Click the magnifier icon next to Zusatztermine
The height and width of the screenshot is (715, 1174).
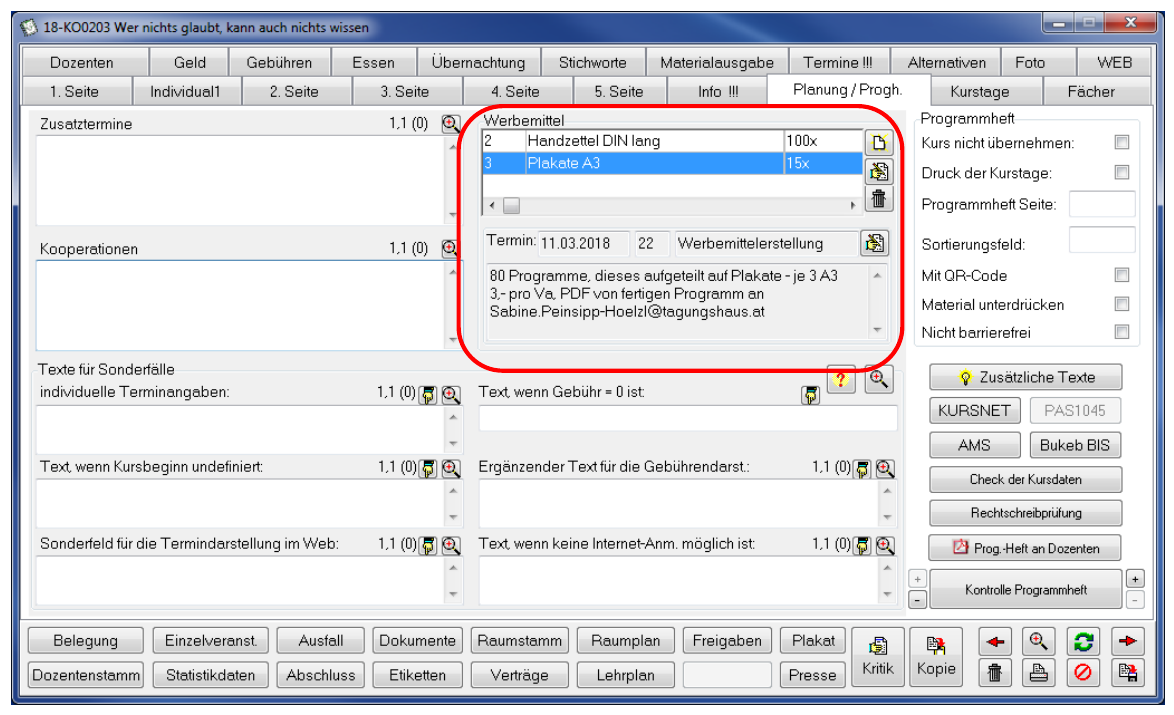[450, 124]
